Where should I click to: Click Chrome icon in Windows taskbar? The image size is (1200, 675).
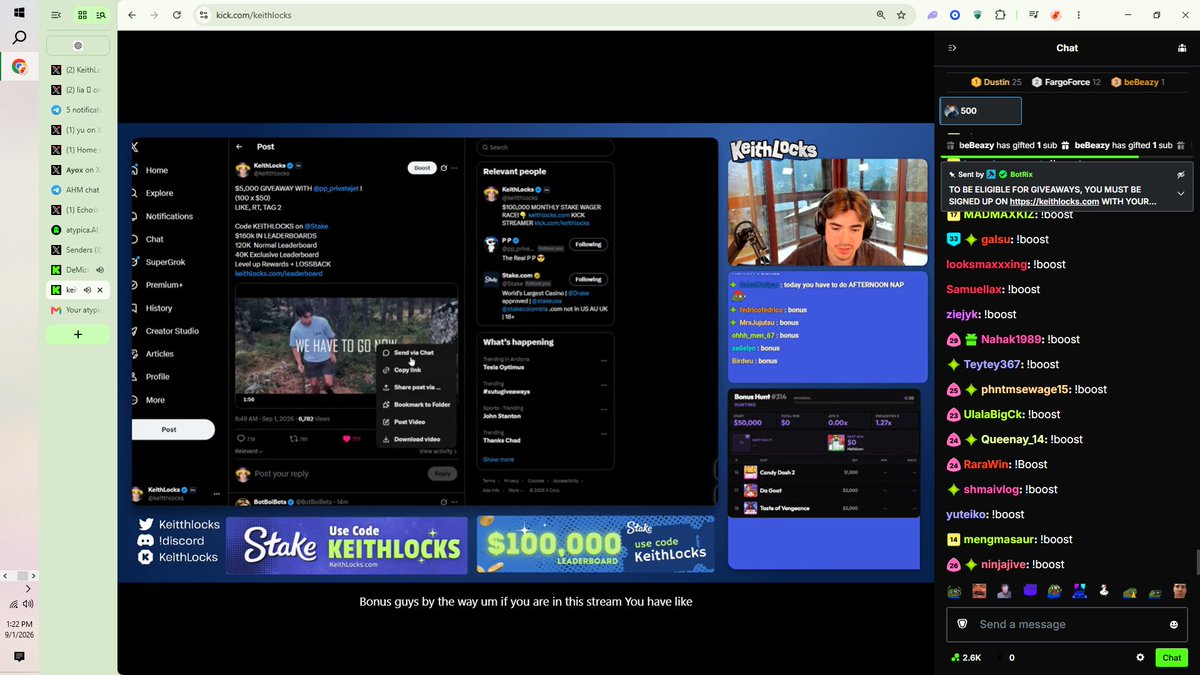[x=19, y=67]
